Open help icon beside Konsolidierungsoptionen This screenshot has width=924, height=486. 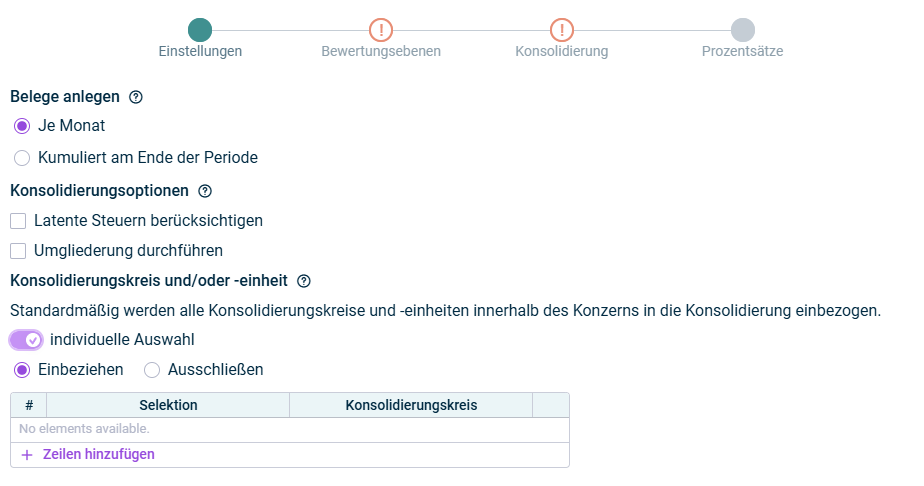pyautogui.click(x=205, y=190)
